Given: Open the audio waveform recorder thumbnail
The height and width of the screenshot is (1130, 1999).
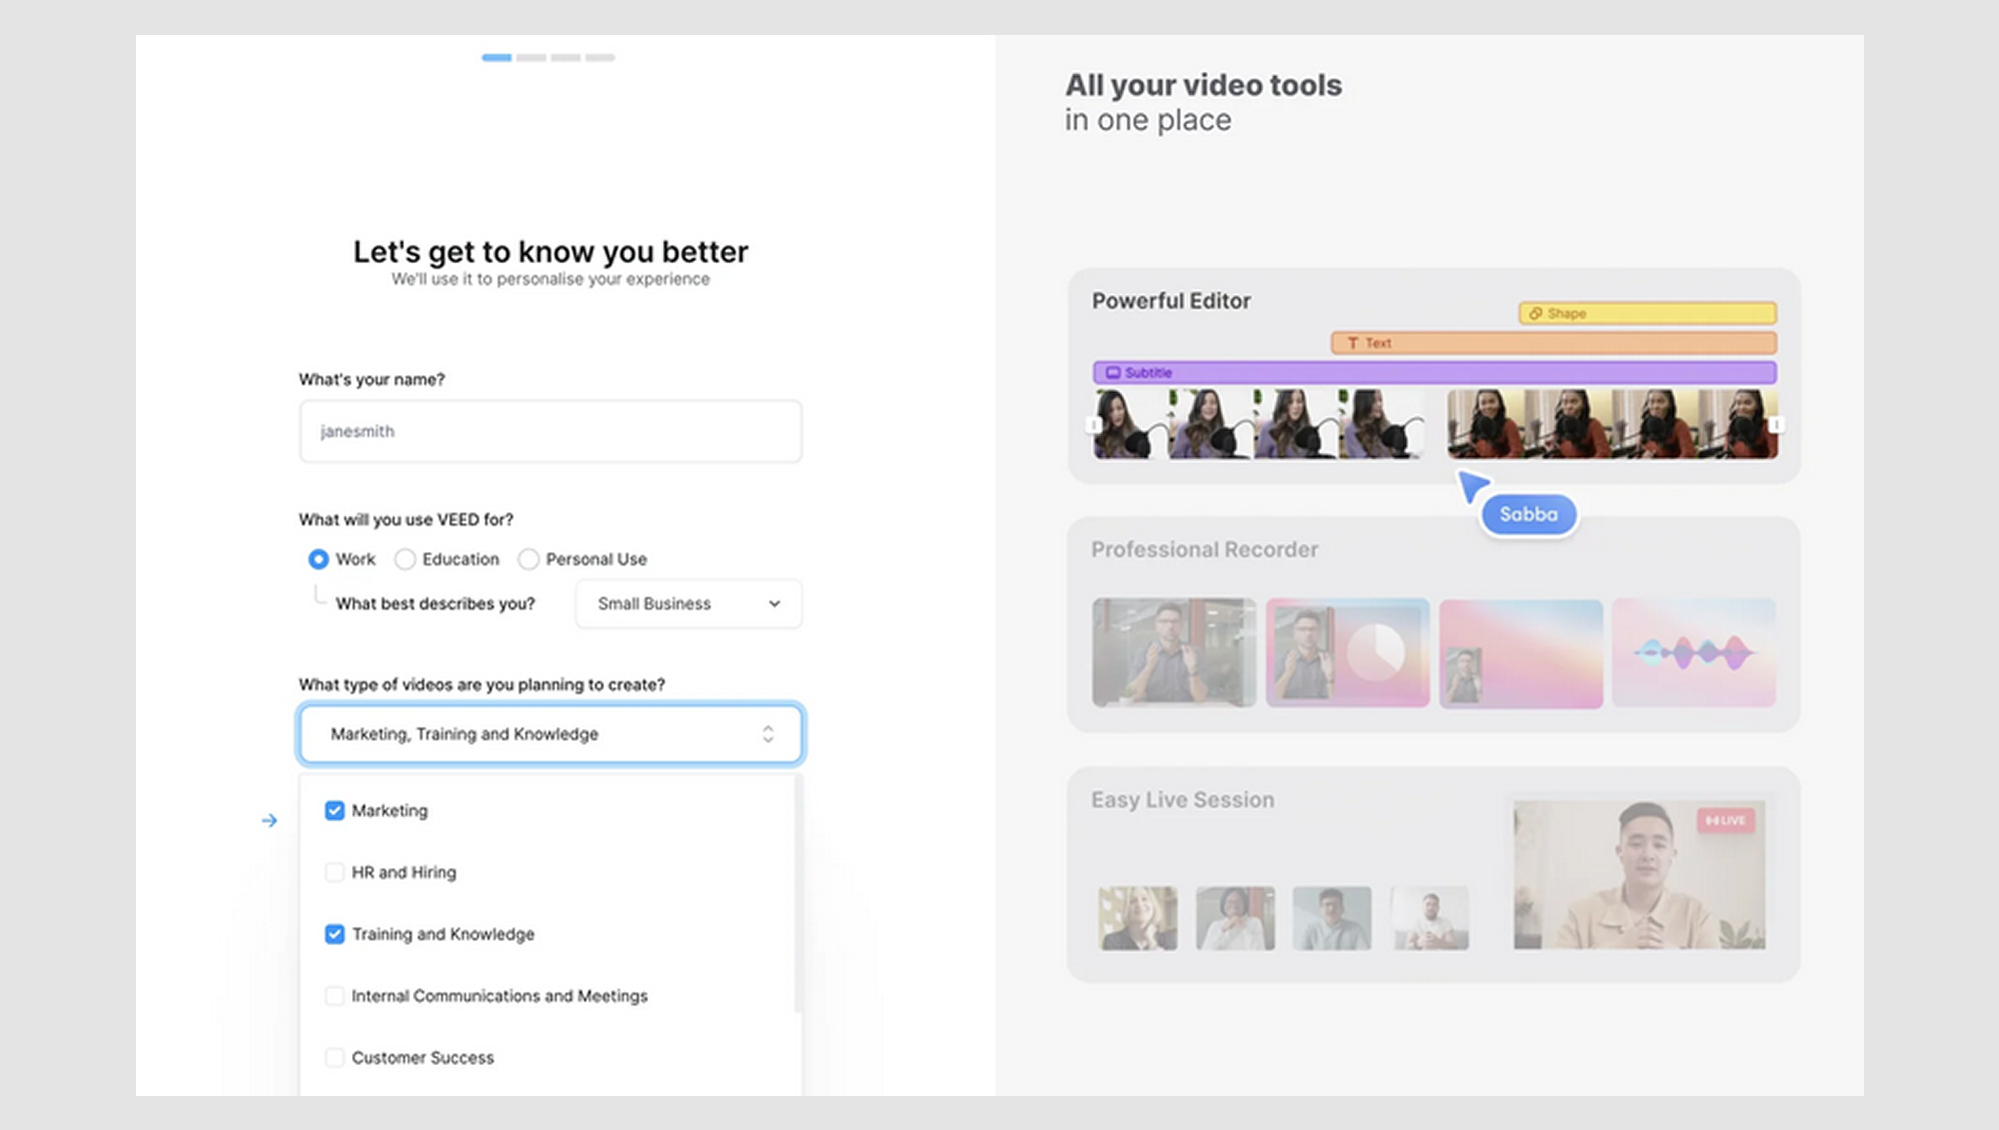Looking at the screenshot, I should click(1694, 653).
